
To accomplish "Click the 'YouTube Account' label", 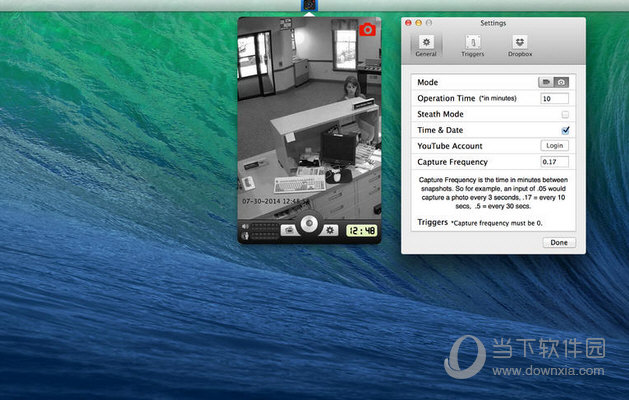I will click(450, 146).
